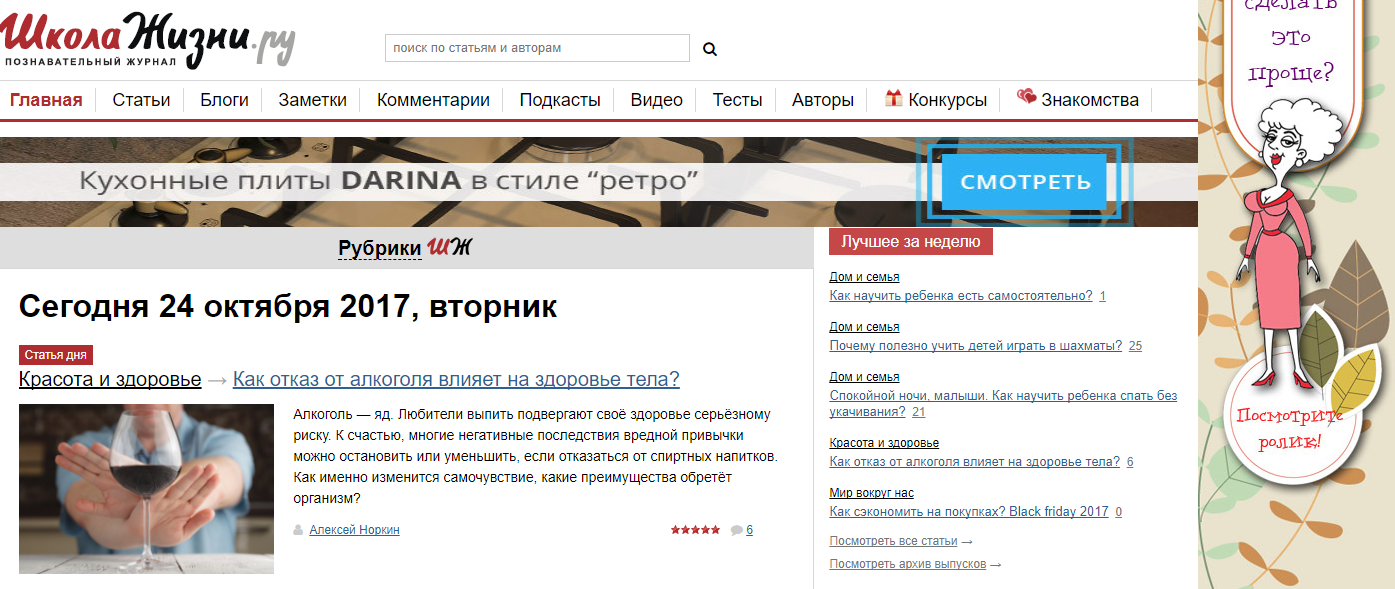The image size is (1395, 589).
Task: Click the comment bubble icon under article
Action: (x=736, y=530)
